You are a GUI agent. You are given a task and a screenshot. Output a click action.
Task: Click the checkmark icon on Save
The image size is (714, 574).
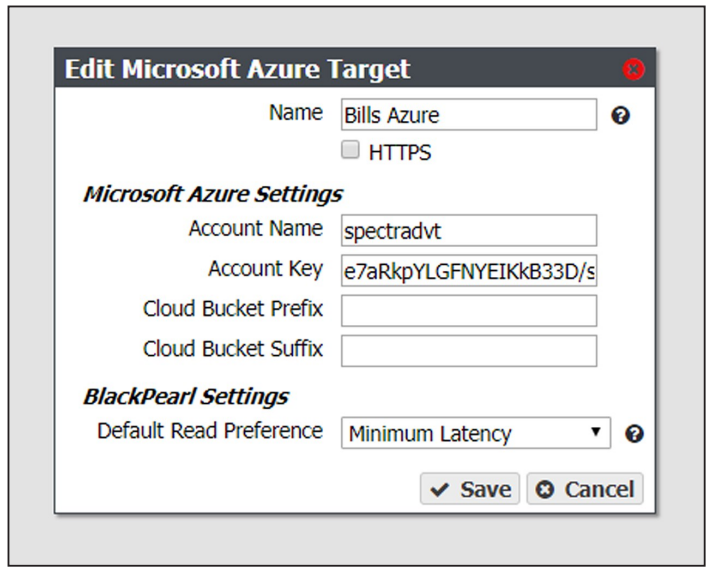click(440, 490)
